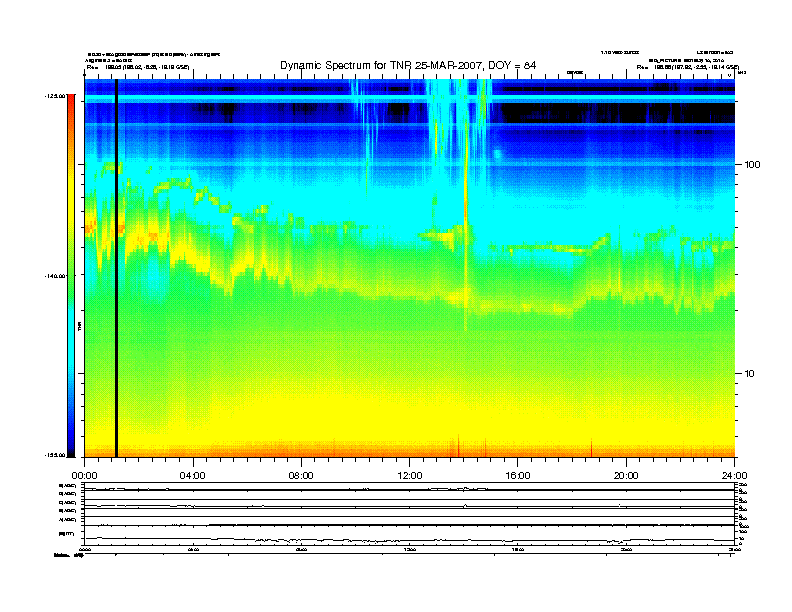
Task: Click the 'R =' position text at upper left
Action: (x=137, y=67)
